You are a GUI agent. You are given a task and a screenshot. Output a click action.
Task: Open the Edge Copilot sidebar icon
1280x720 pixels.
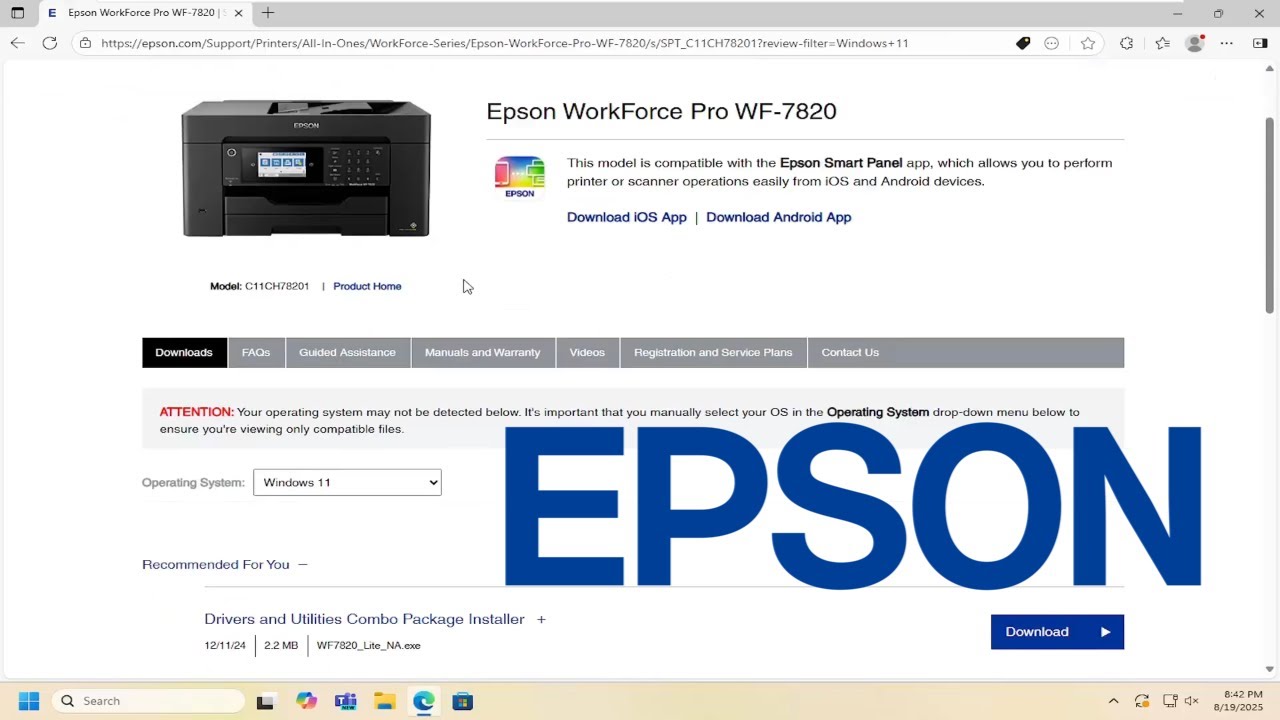[1259, 43]
